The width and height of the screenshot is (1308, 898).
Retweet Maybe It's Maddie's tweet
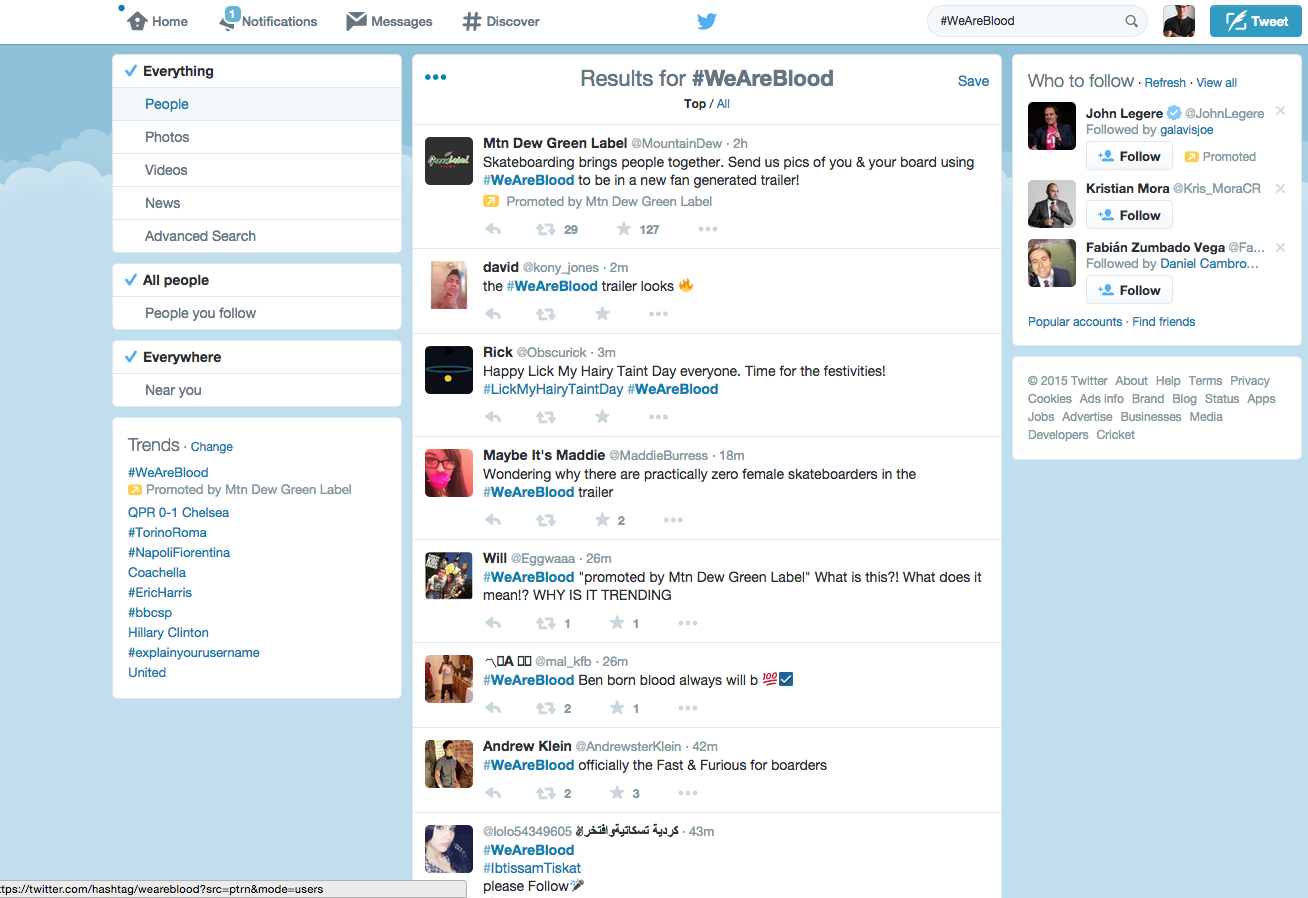click(545, 520)
